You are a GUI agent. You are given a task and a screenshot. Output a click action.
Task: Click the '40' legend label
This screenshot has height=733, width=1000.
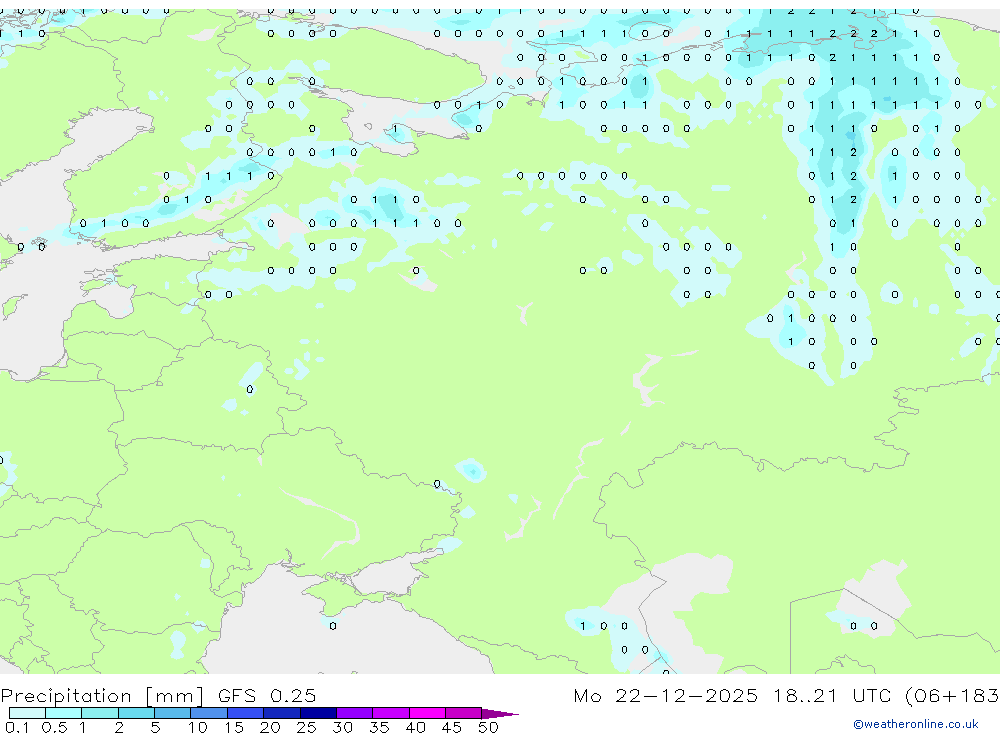point(415,727)
